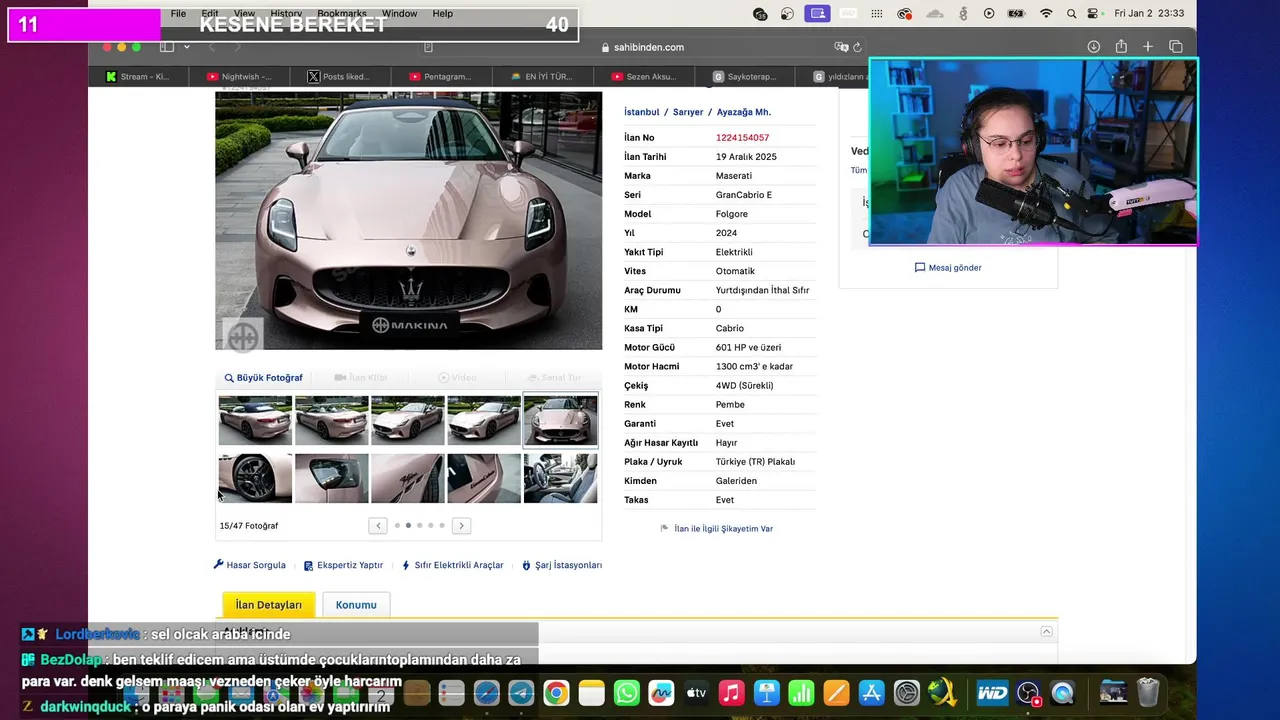The image size is (1280, 720).
Task: Select the car interior seats thumbnail
Action: pyautogui.click(x=560, y=478)
